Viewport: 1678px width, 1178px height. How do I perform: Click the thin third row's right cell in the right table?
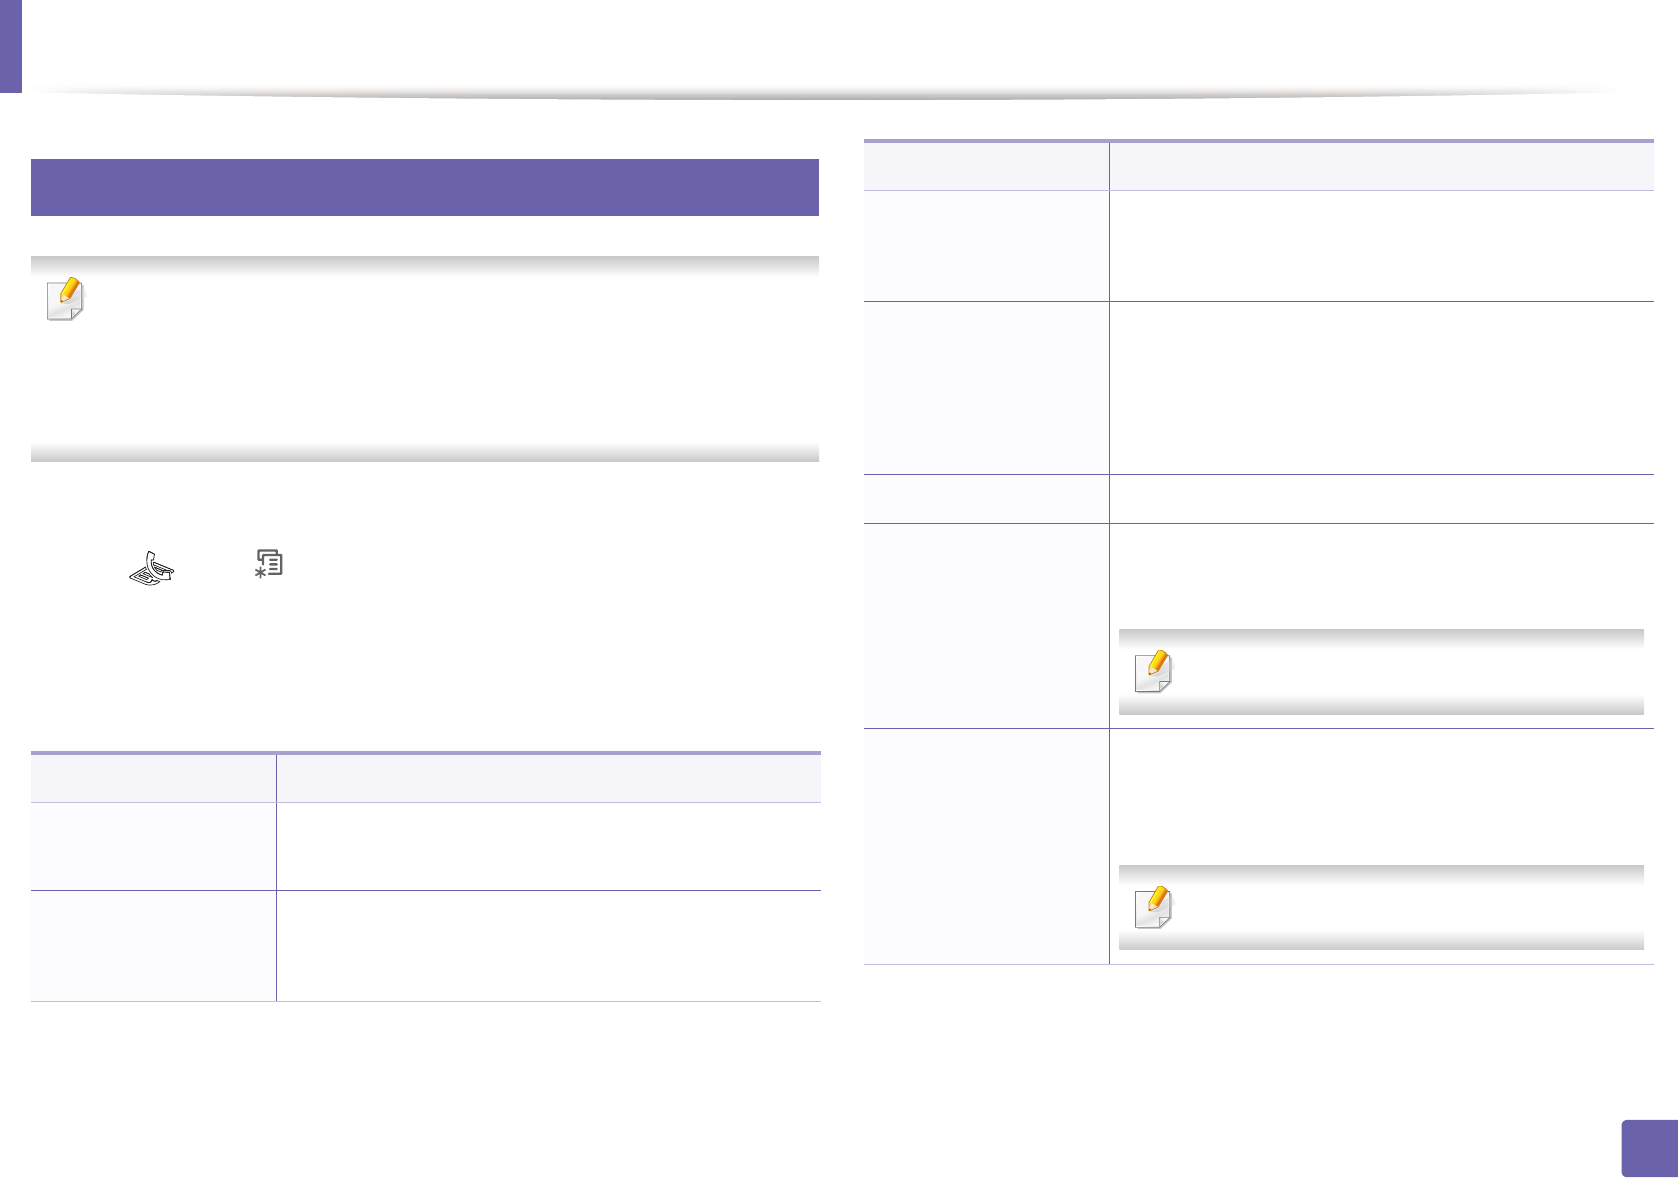[x=1381, y=499]
